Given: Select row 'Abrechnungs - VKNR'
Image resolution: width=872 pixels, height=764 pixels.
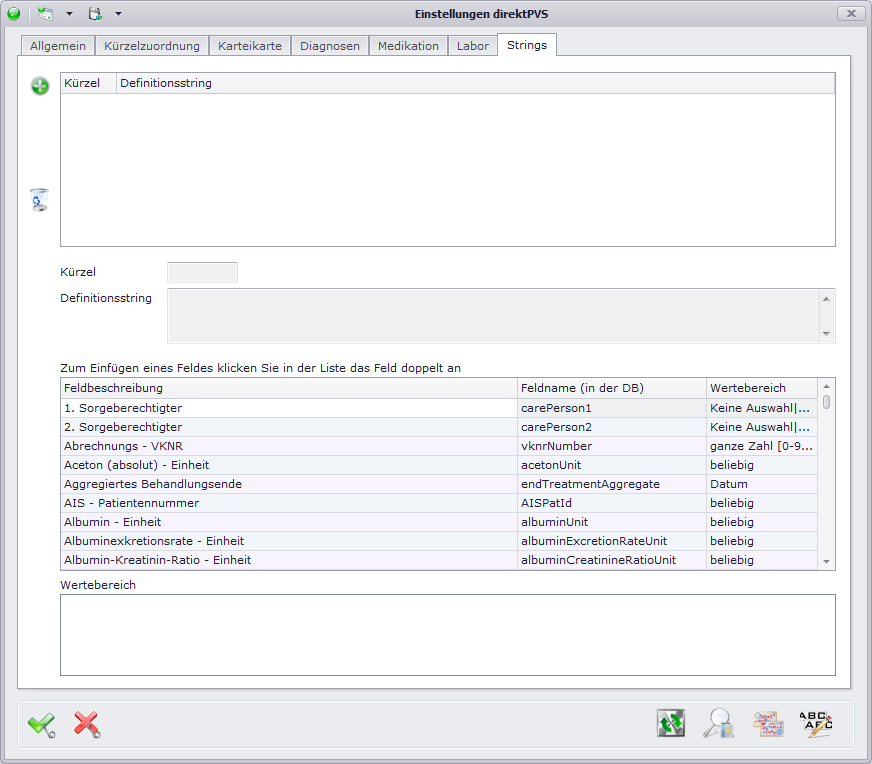Looking at the screenshot, I should point(439,446).
